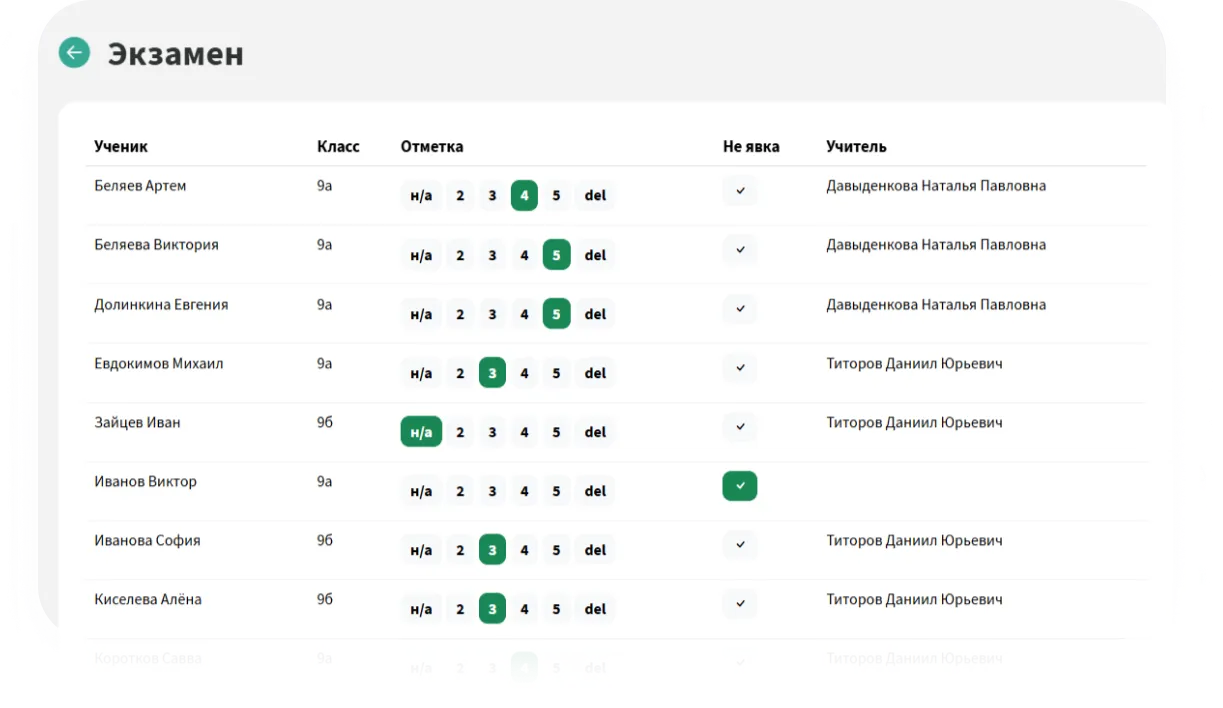The height and width of the screenshot is (708, 1223).
Task: Give Евдокимов Михаил a grade of 2
Action: coord(460,374)
